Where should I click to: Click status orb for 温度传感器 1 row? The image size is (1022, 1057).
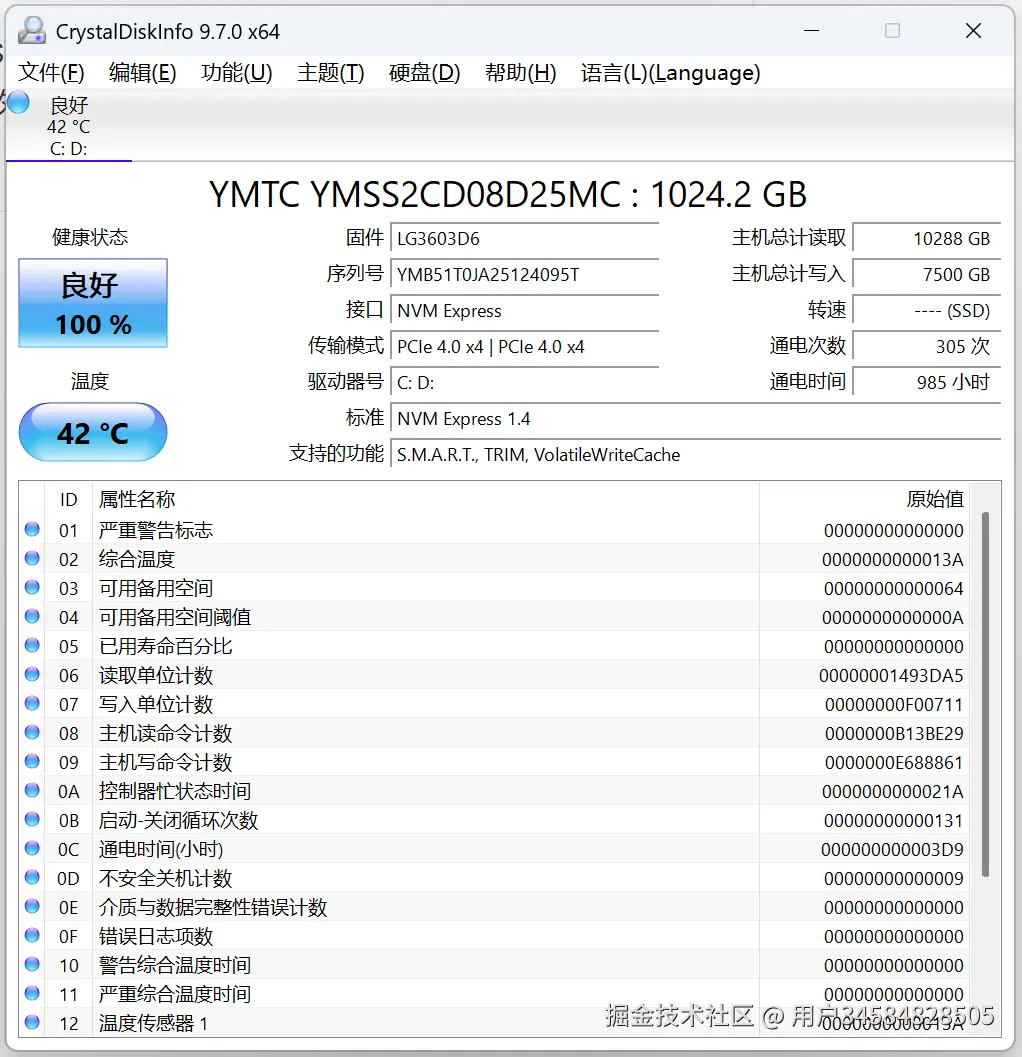[32, 1022]
